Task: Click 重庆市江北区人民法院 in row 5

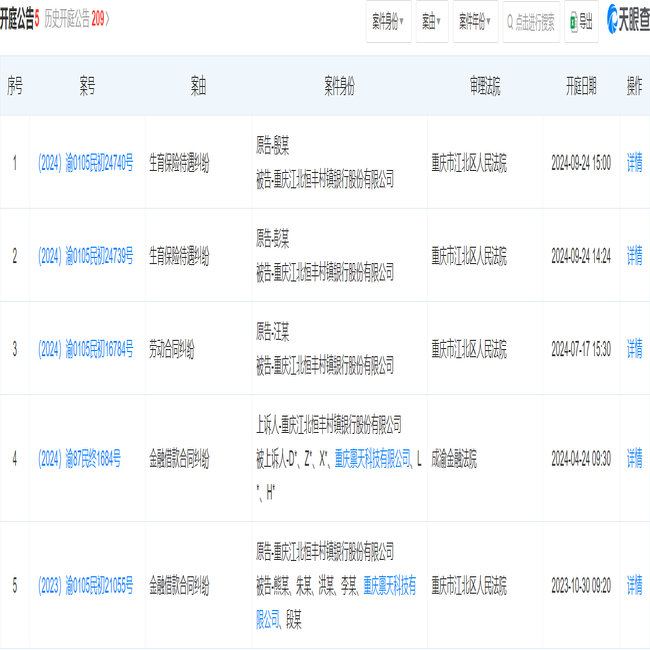Action: coord(469,585)
